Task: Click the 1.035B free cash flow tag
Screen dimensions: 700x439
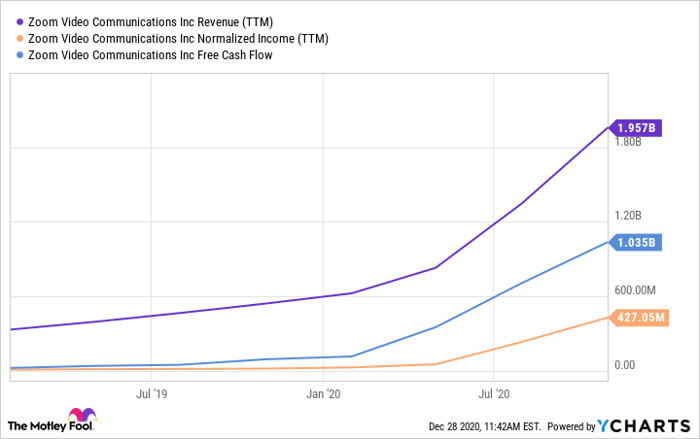Action: coord(635,242)
